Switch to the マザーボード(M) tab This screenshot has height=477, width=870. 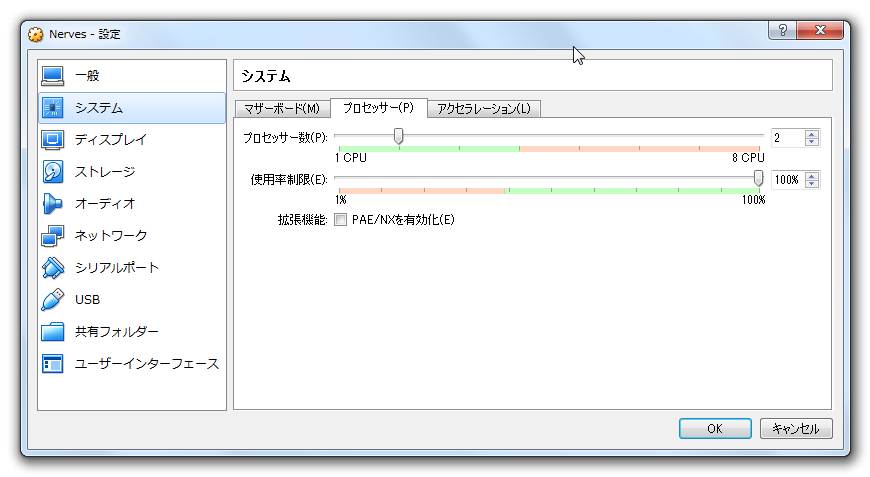pos(282,109)
